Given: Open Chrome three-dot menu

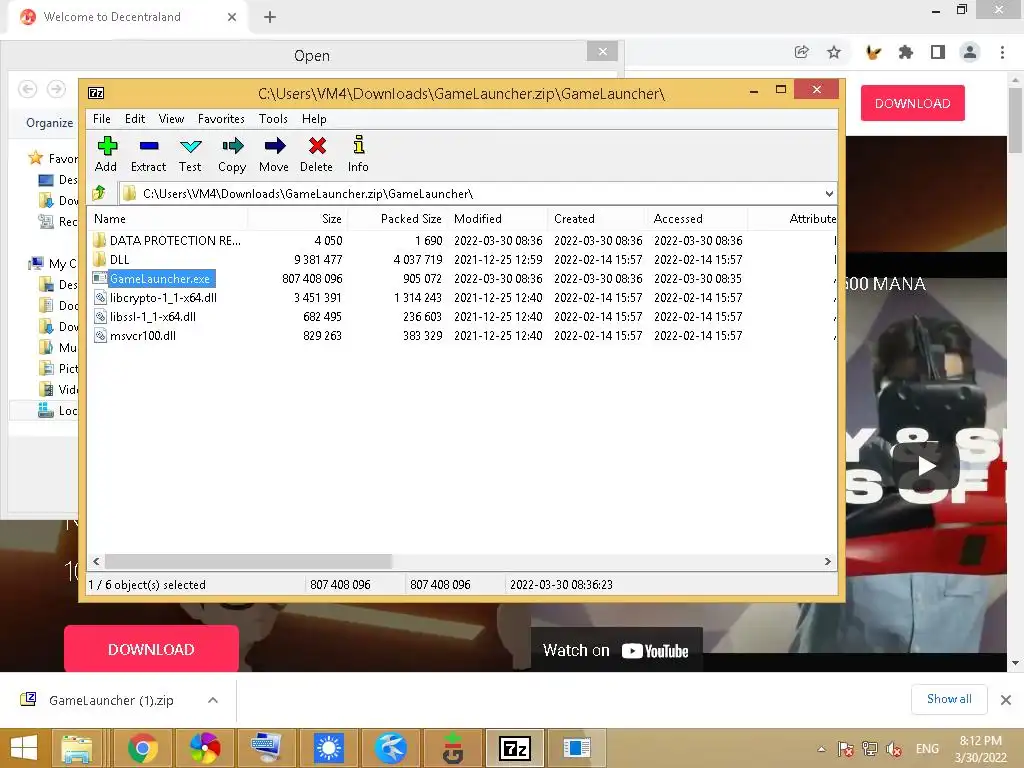Looking at the screenshot, I should 1002,52.
